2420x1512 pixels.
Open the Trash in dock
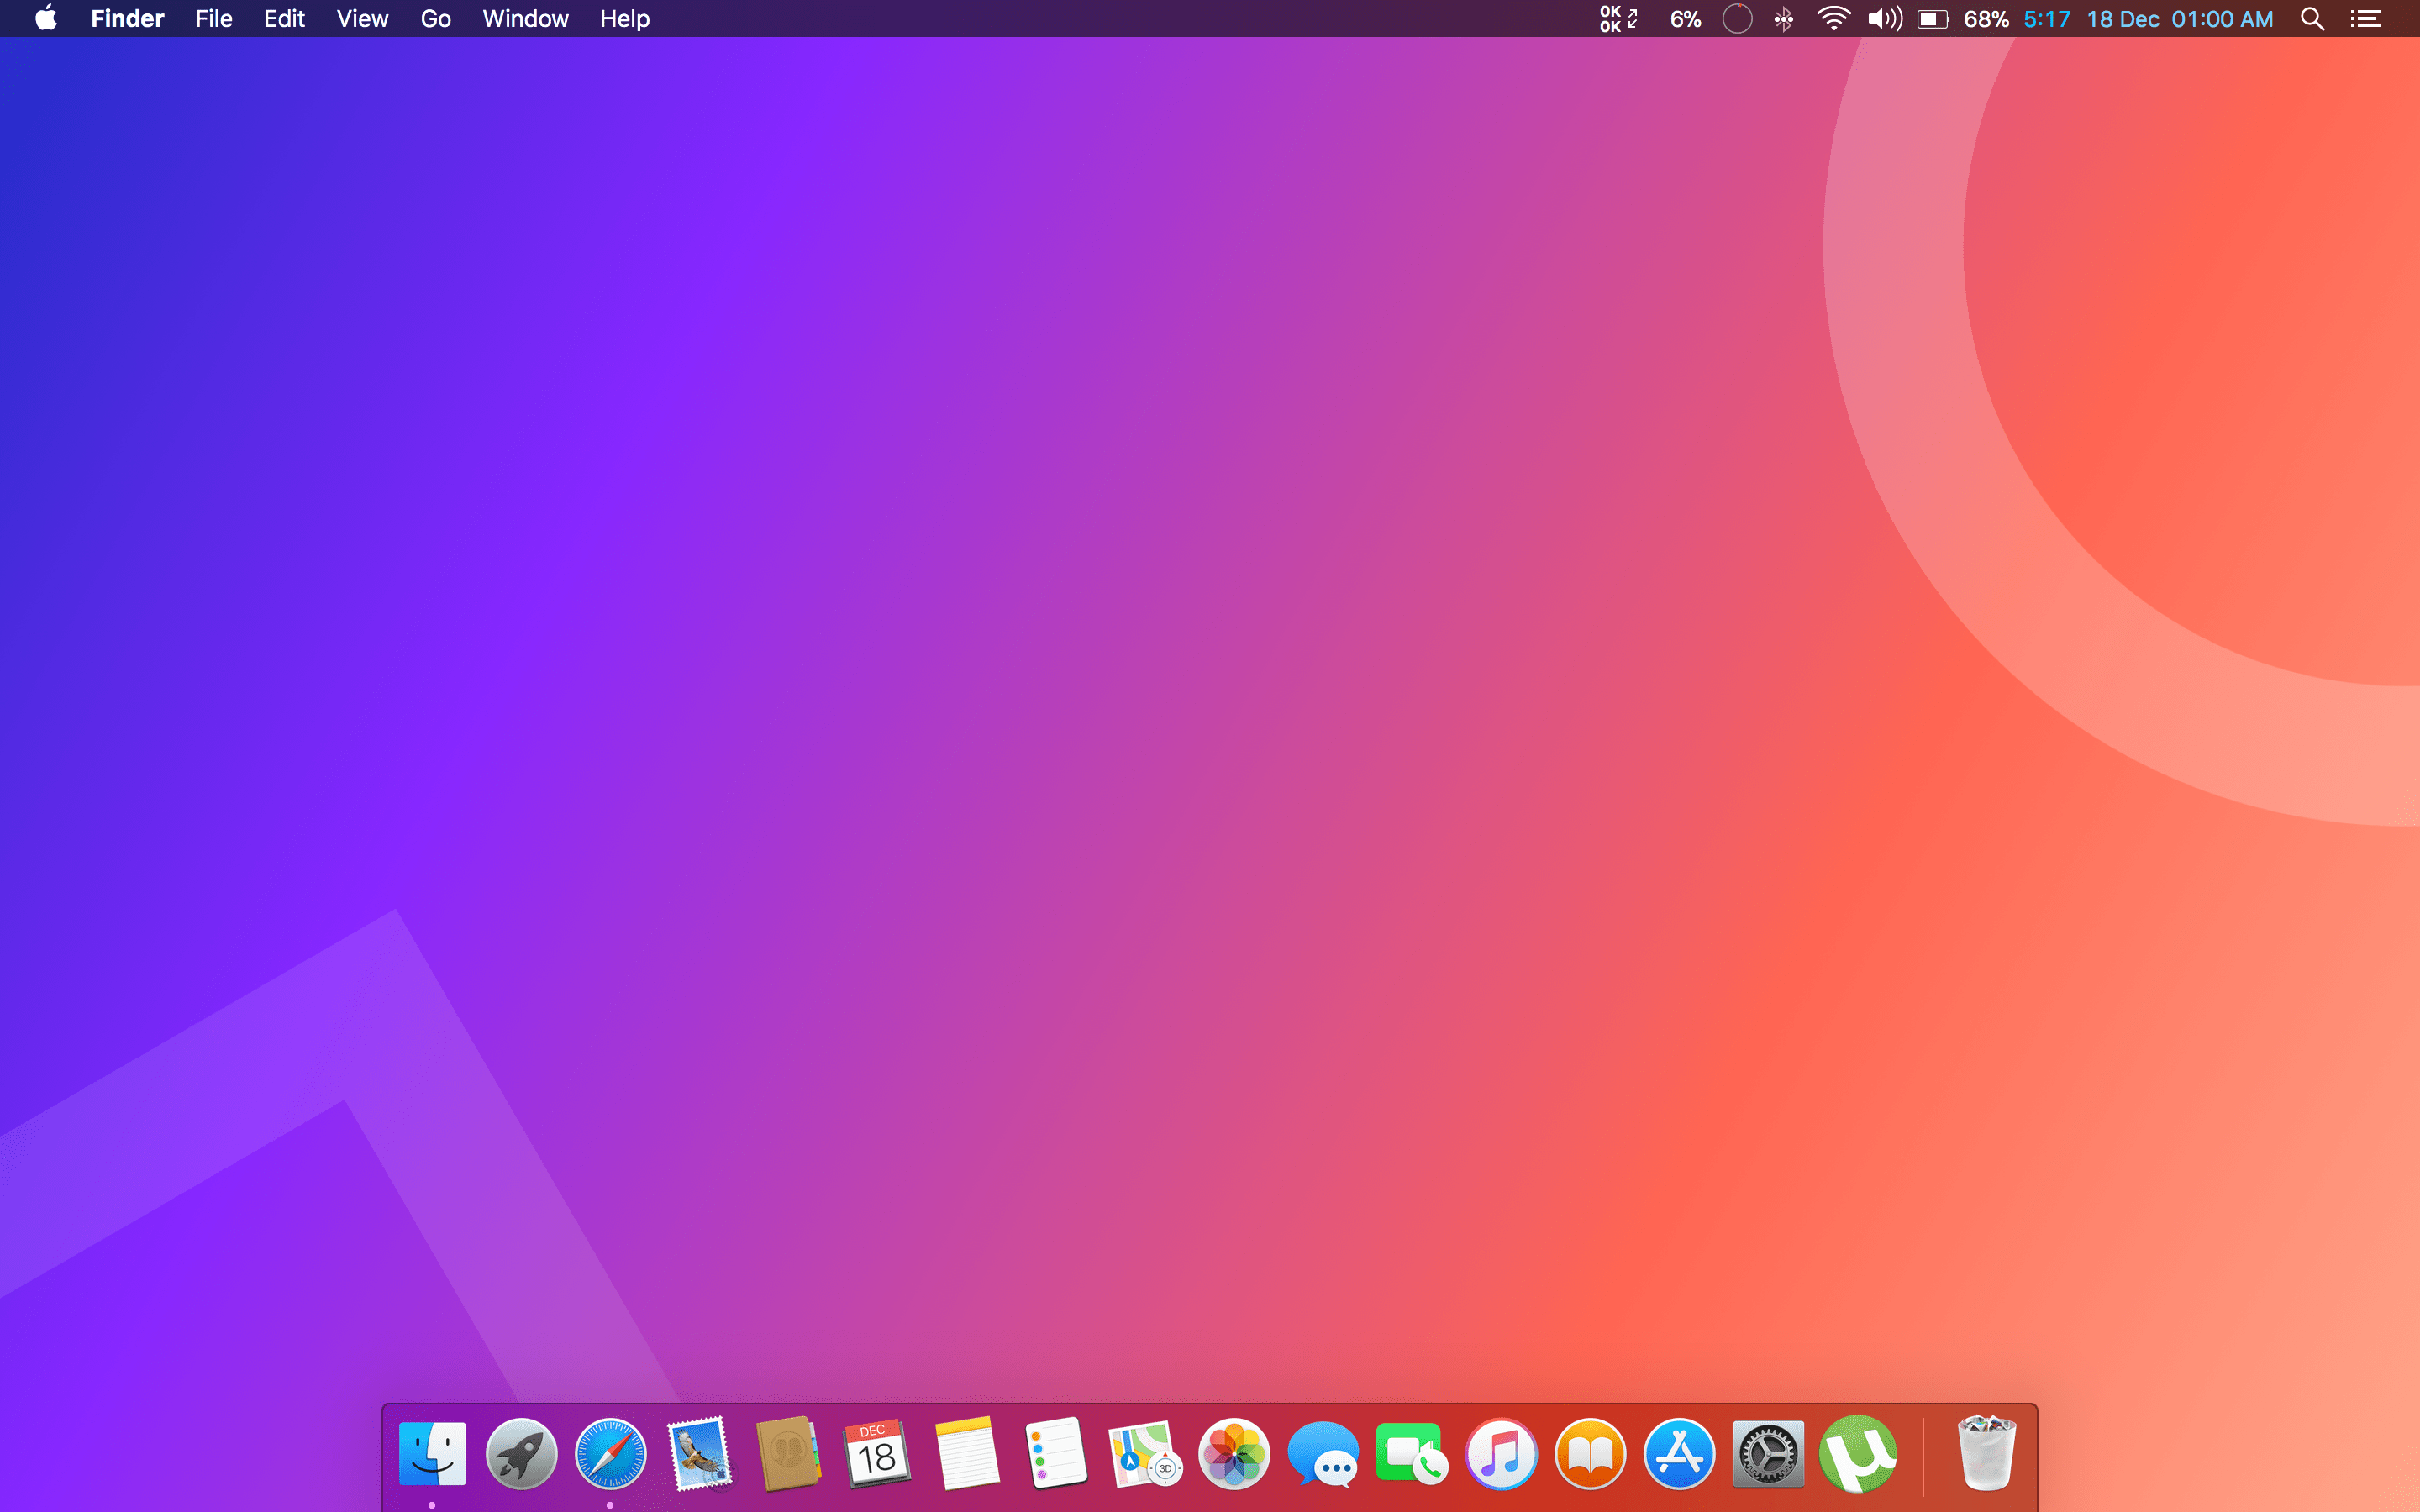1986,1454
